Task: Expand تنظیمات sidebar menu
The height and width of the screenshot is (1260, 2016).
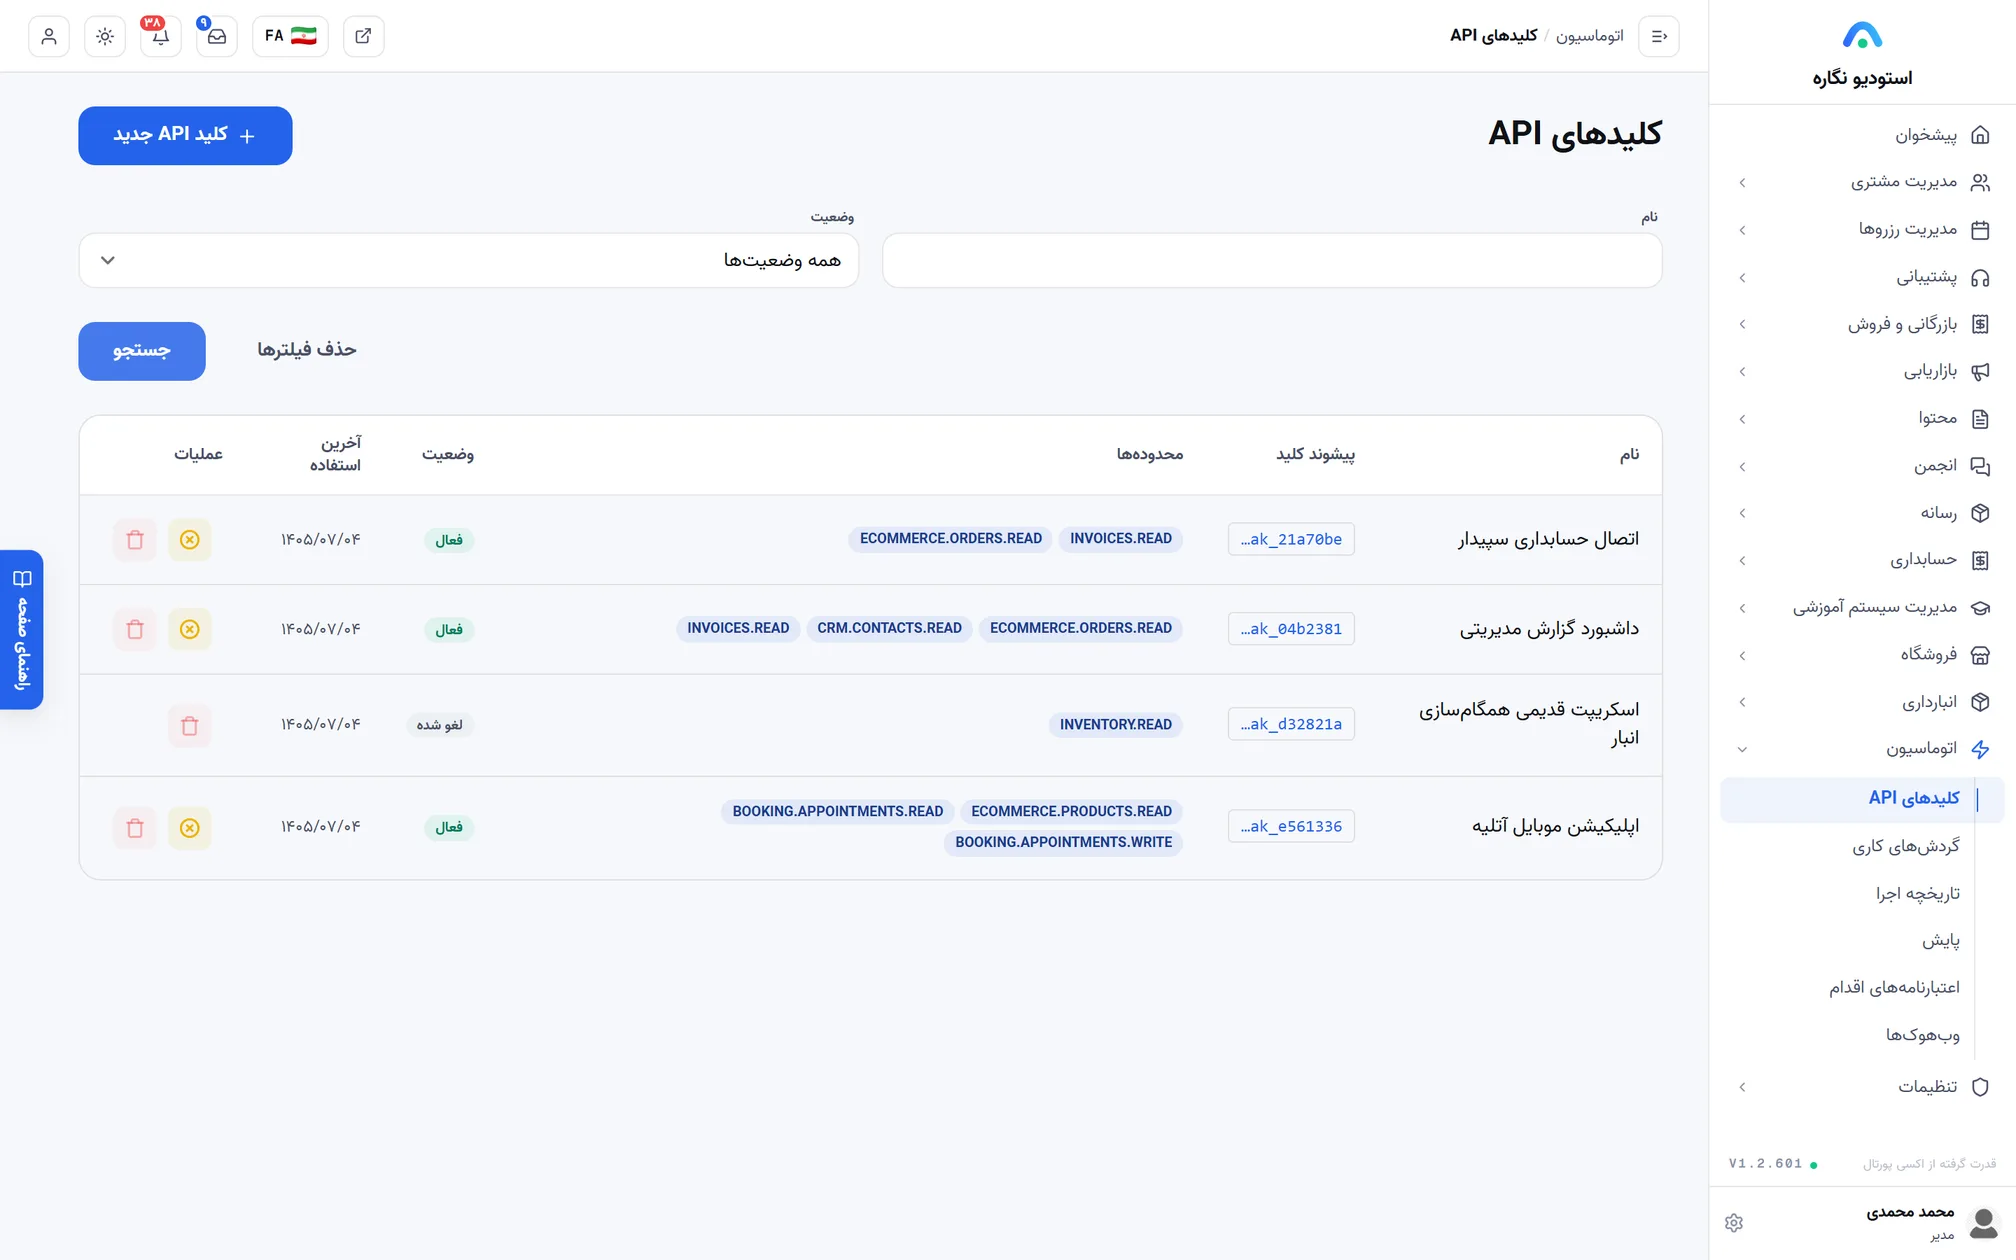Action: tap(1862, 1087)
